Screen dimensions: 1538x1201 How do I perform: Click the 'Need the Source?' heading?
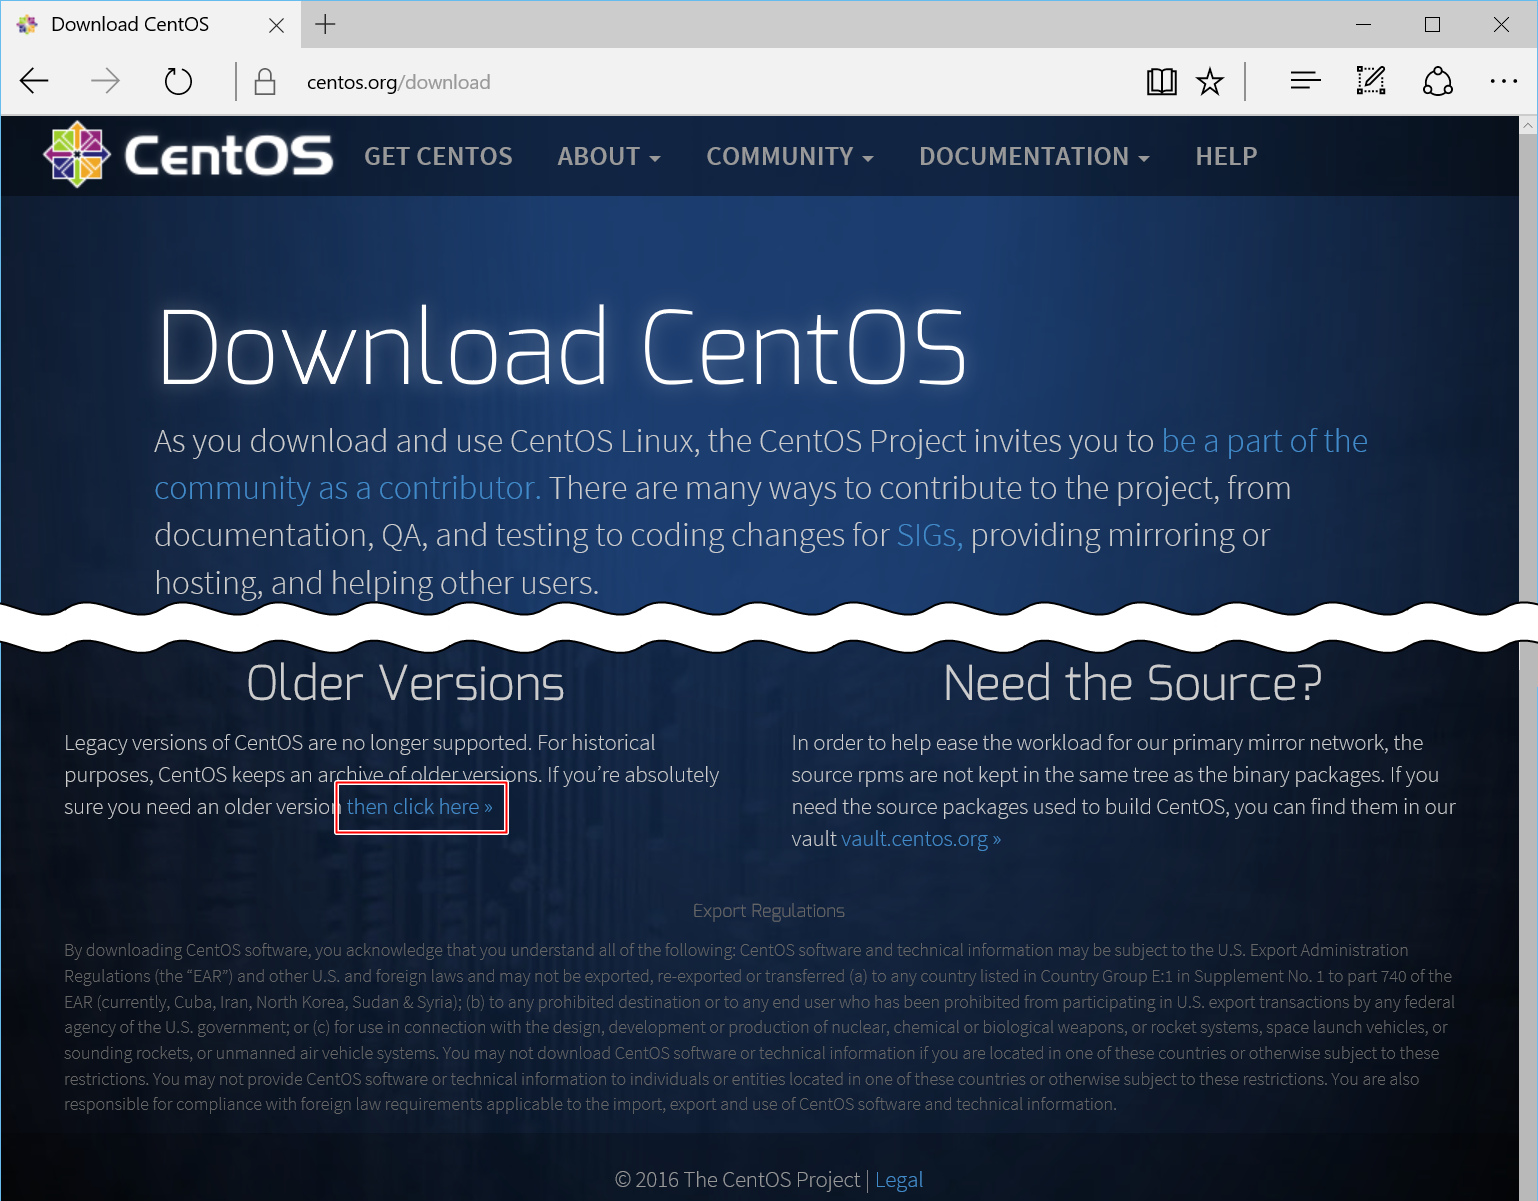(x=1132, y=684)
